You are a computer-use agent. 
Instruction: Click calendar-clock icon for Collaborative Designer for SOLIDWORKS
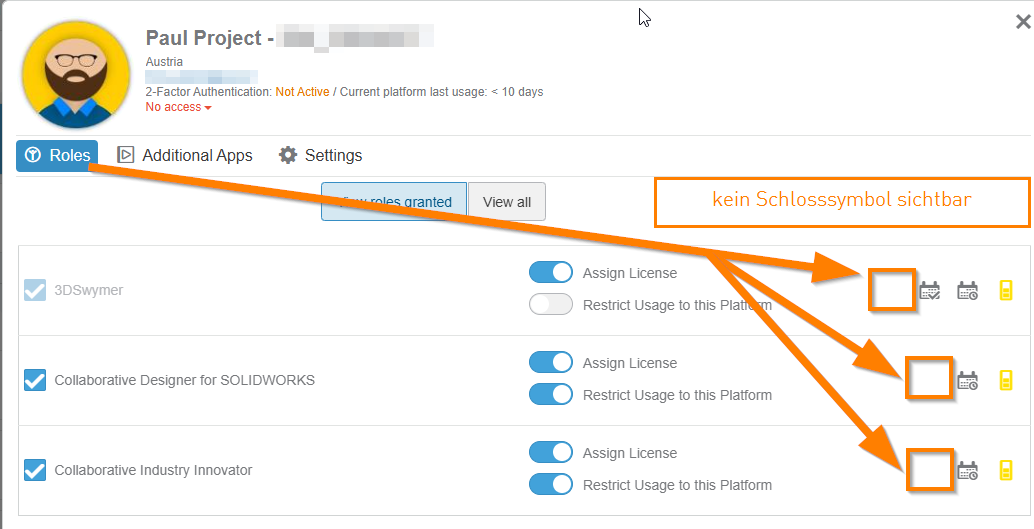coord(967,380)
